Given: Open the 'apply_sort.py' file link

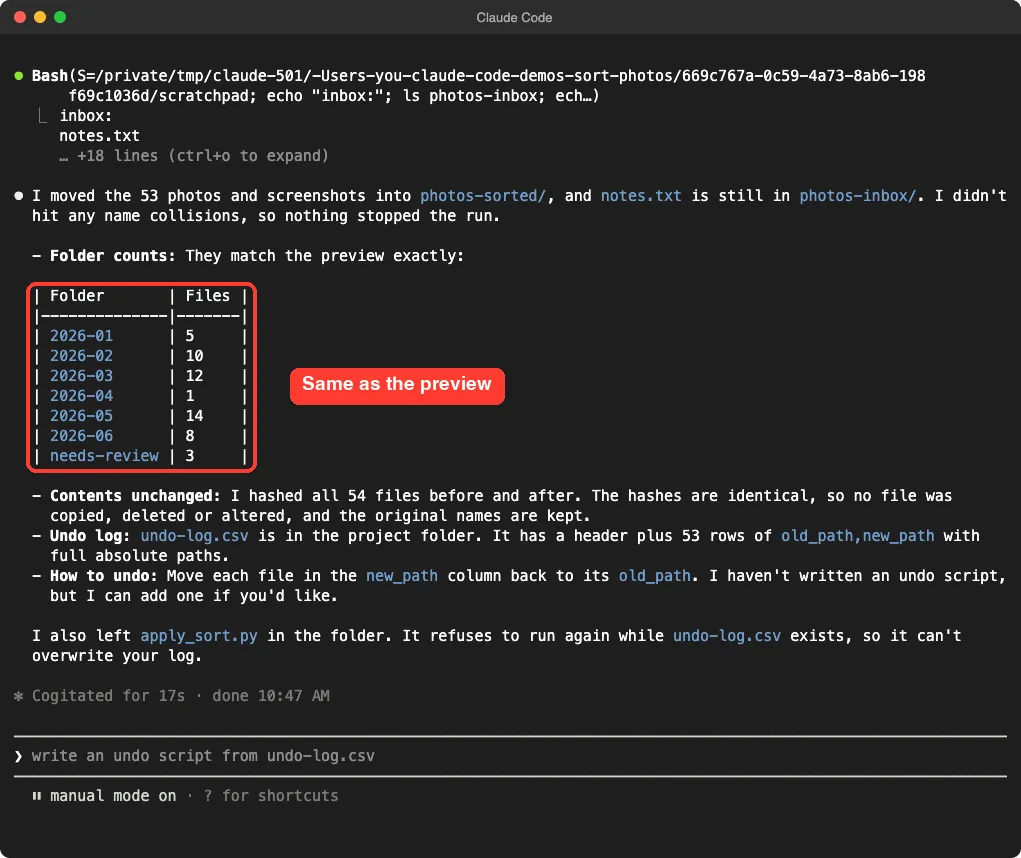Looking at the screenshot, I should (x=199, y=635).
